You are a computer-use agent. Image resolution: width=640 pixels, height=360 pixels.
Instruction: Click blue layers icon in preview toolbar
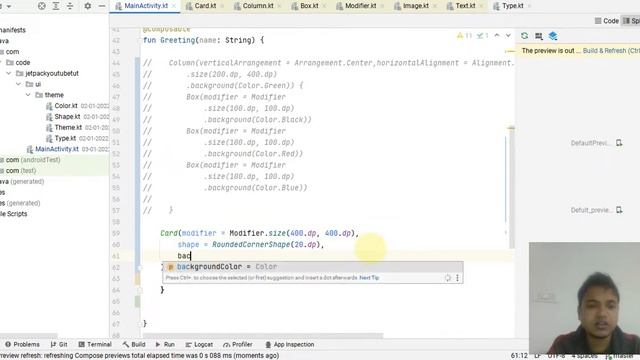click(x=553, y=36)
